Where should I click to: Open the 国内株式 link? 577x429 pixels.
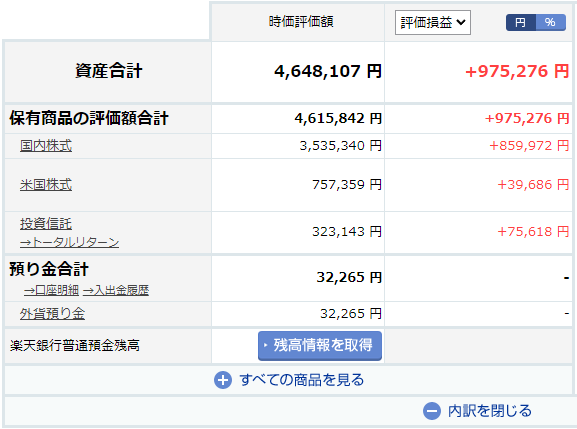tap(46, 146)
